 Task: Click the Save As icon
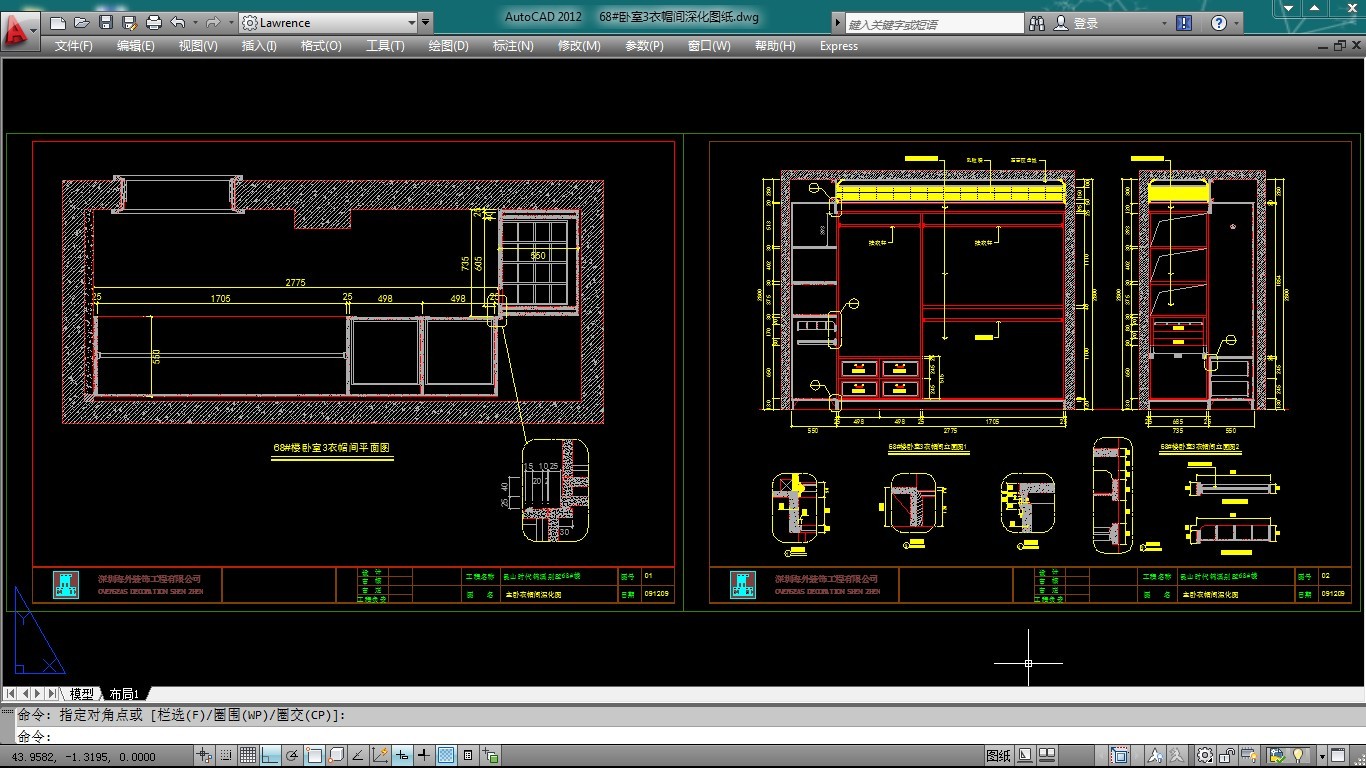[x=129, y=22]
